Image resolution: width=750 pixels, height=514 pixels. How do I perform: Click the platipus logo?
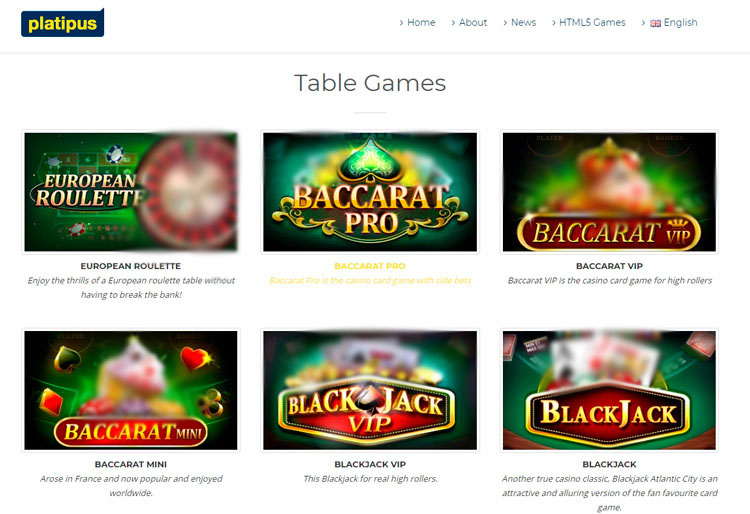62,22
